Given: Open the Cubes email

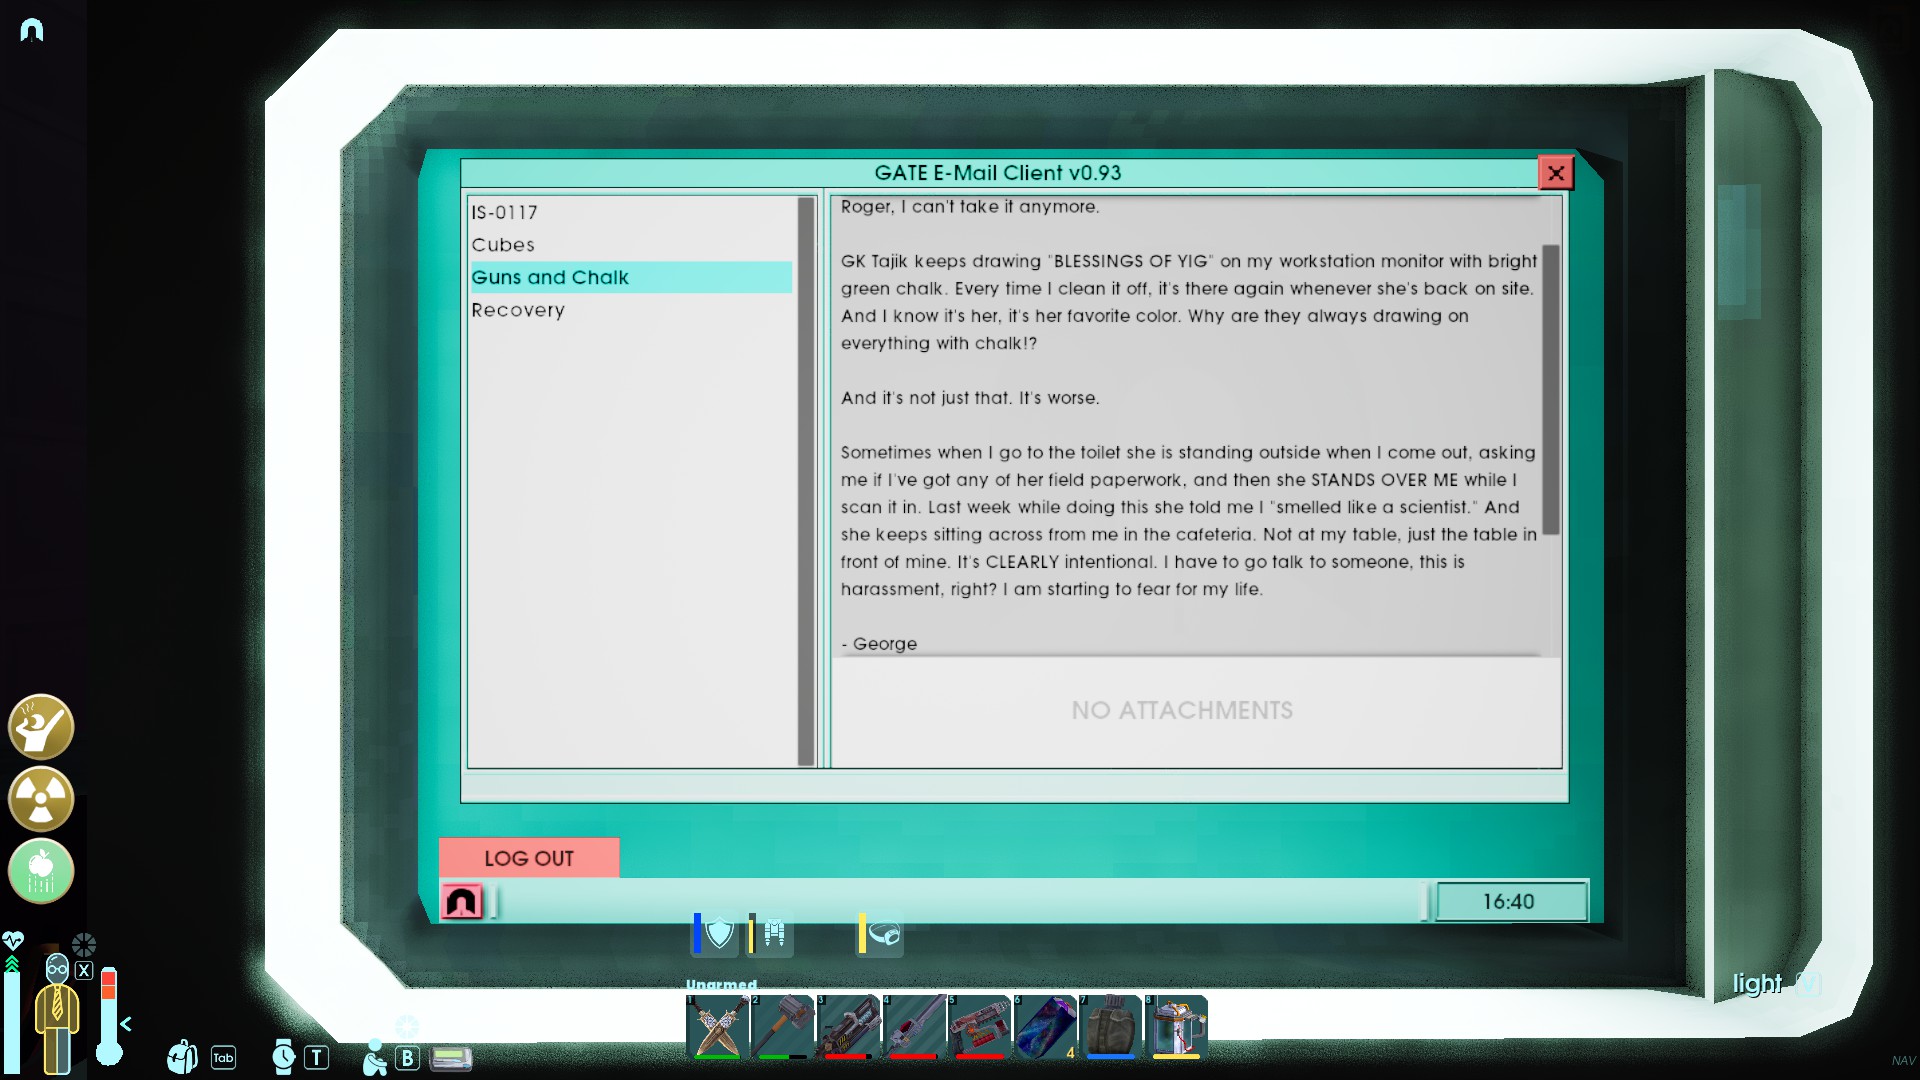Looking at the screenshot, I should coord(631,245).
